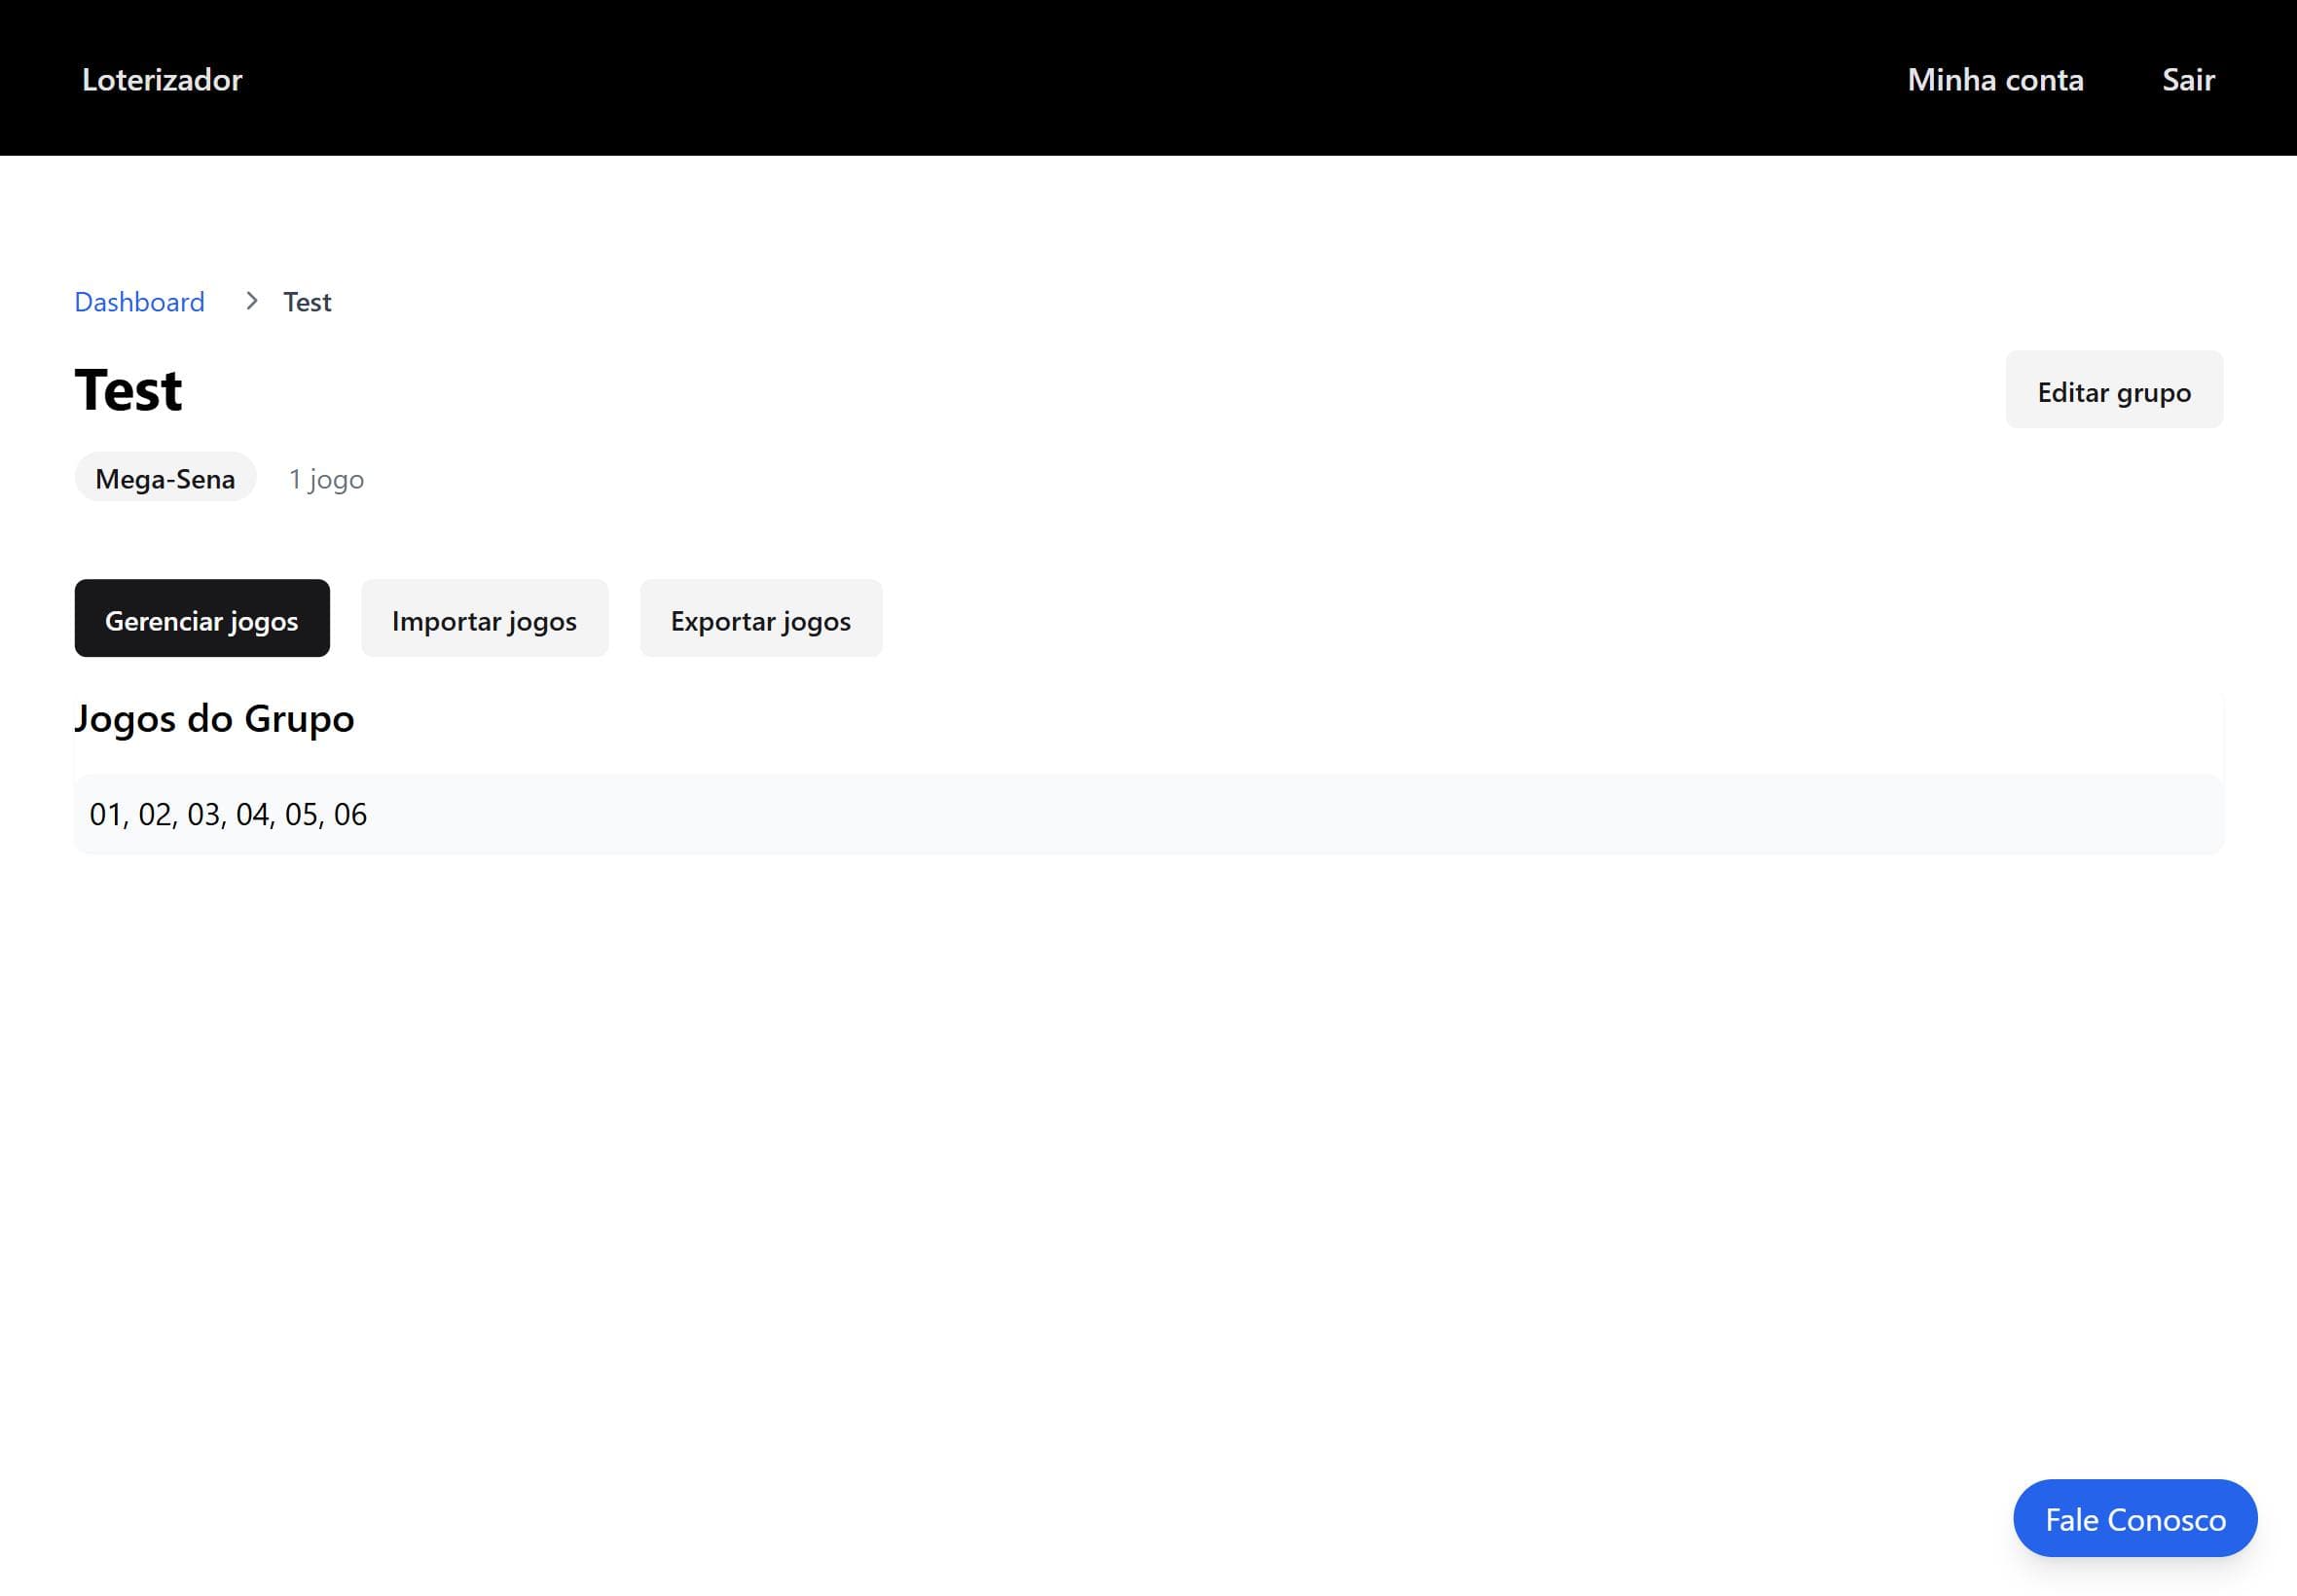The image size is (2297, 1596).
Task: Click number 03 in the game row
Action: point(203,814)
